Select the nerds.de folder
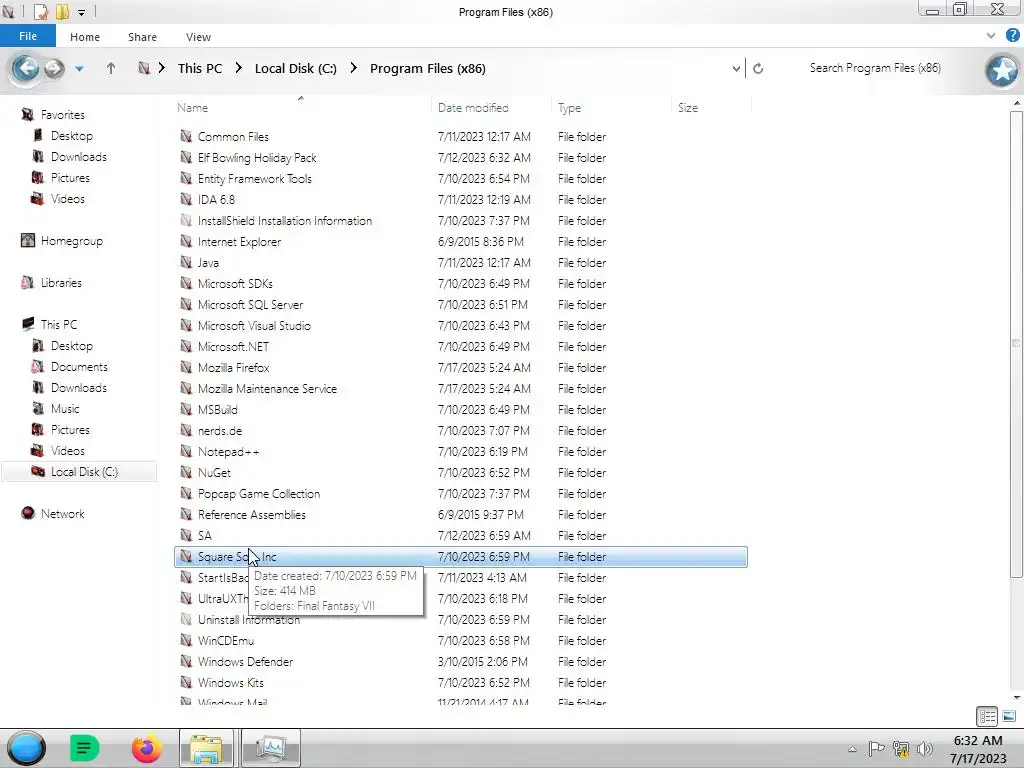Screen dimensions: 1024x768 point(219,430)
